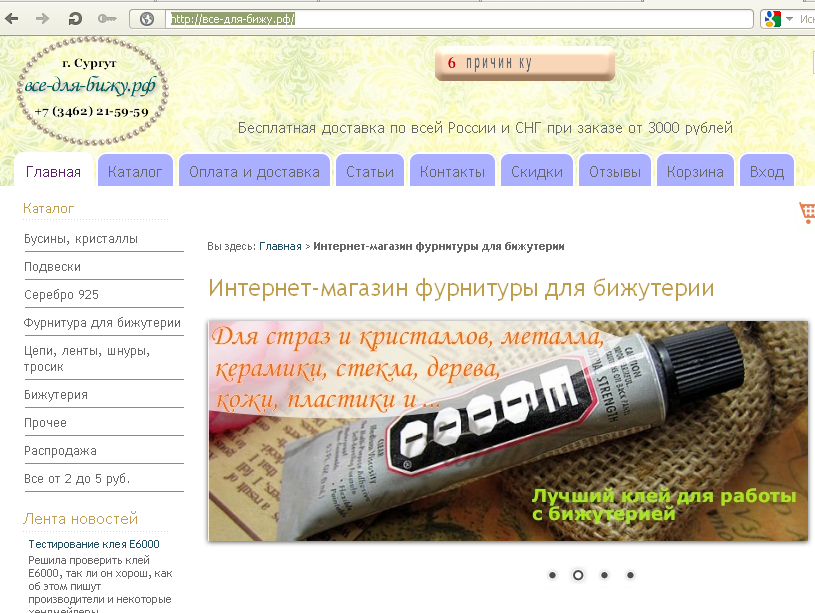Open the Статьи tab
Image resolution: width=815 pixels, height=613 pixels.
pos(370,171)
